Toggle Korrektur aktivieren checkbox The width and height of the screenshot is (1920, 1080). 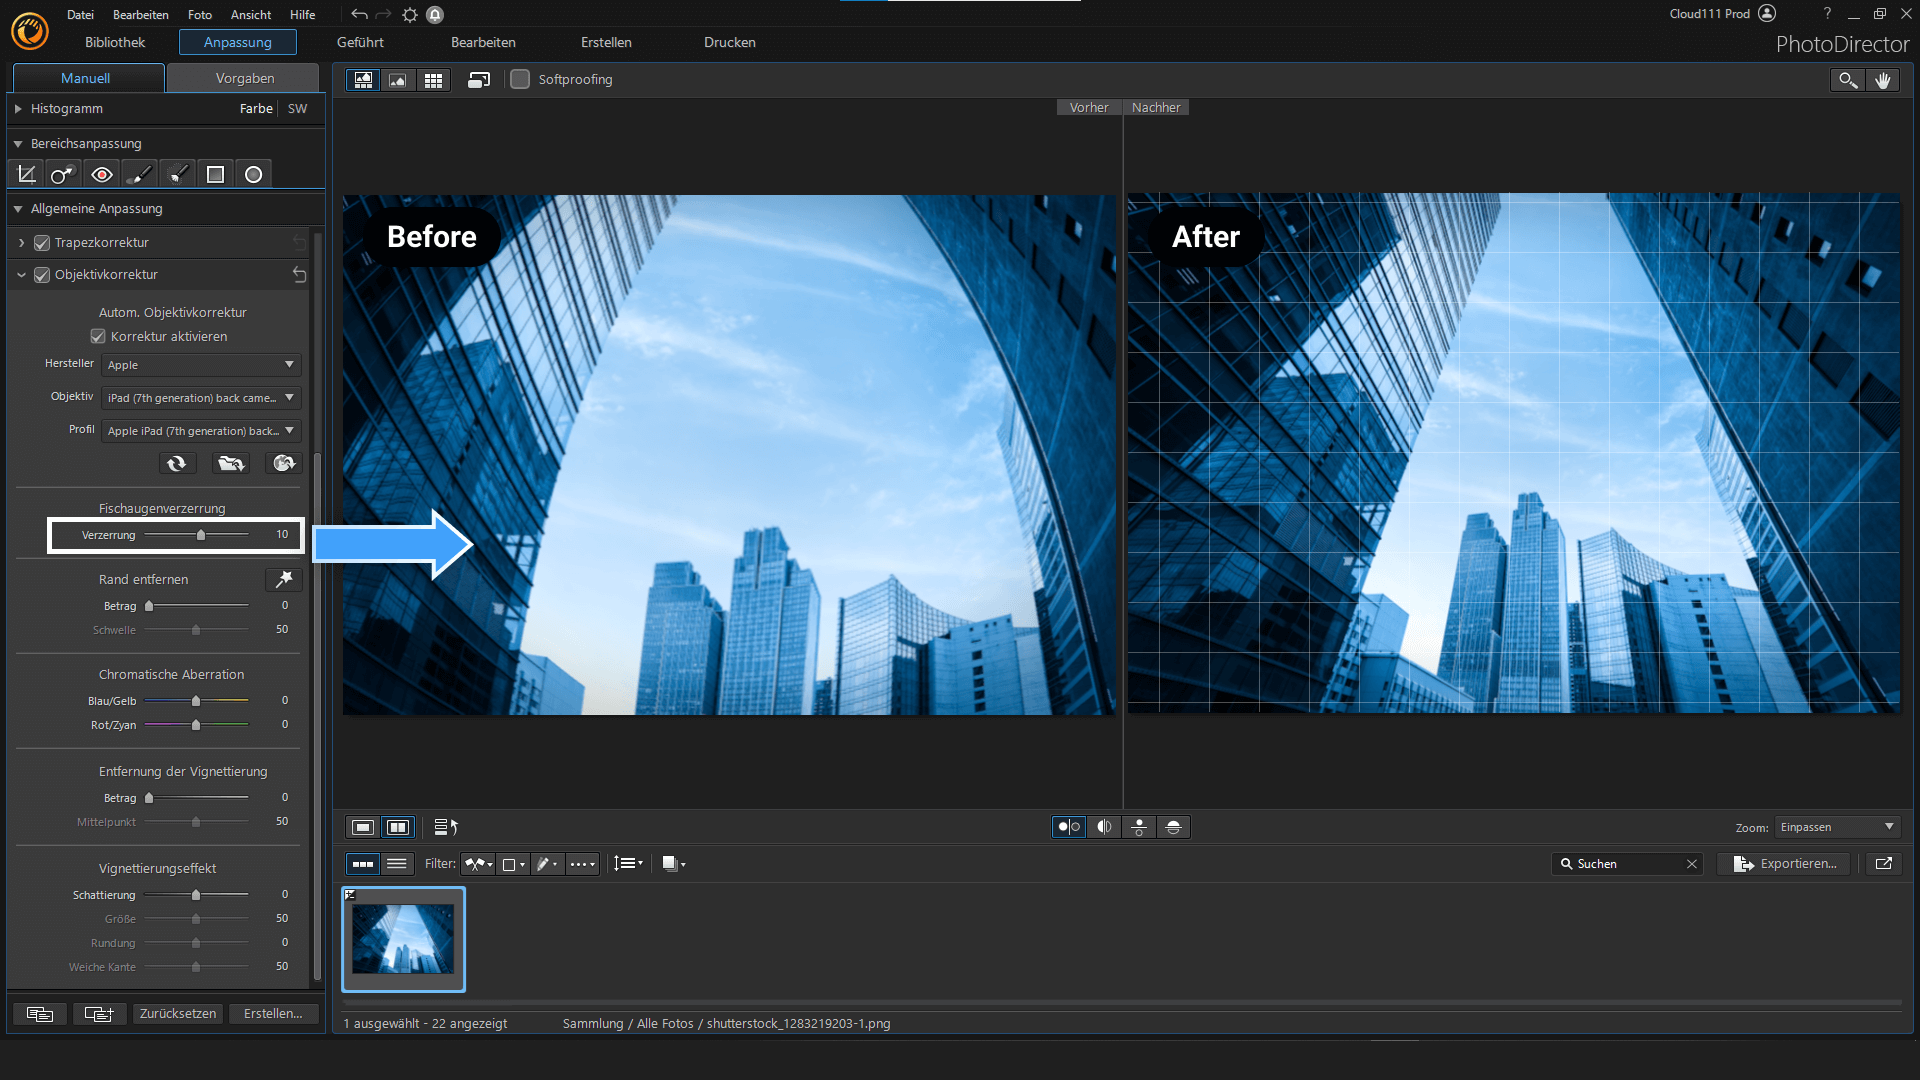coord(99,336)
